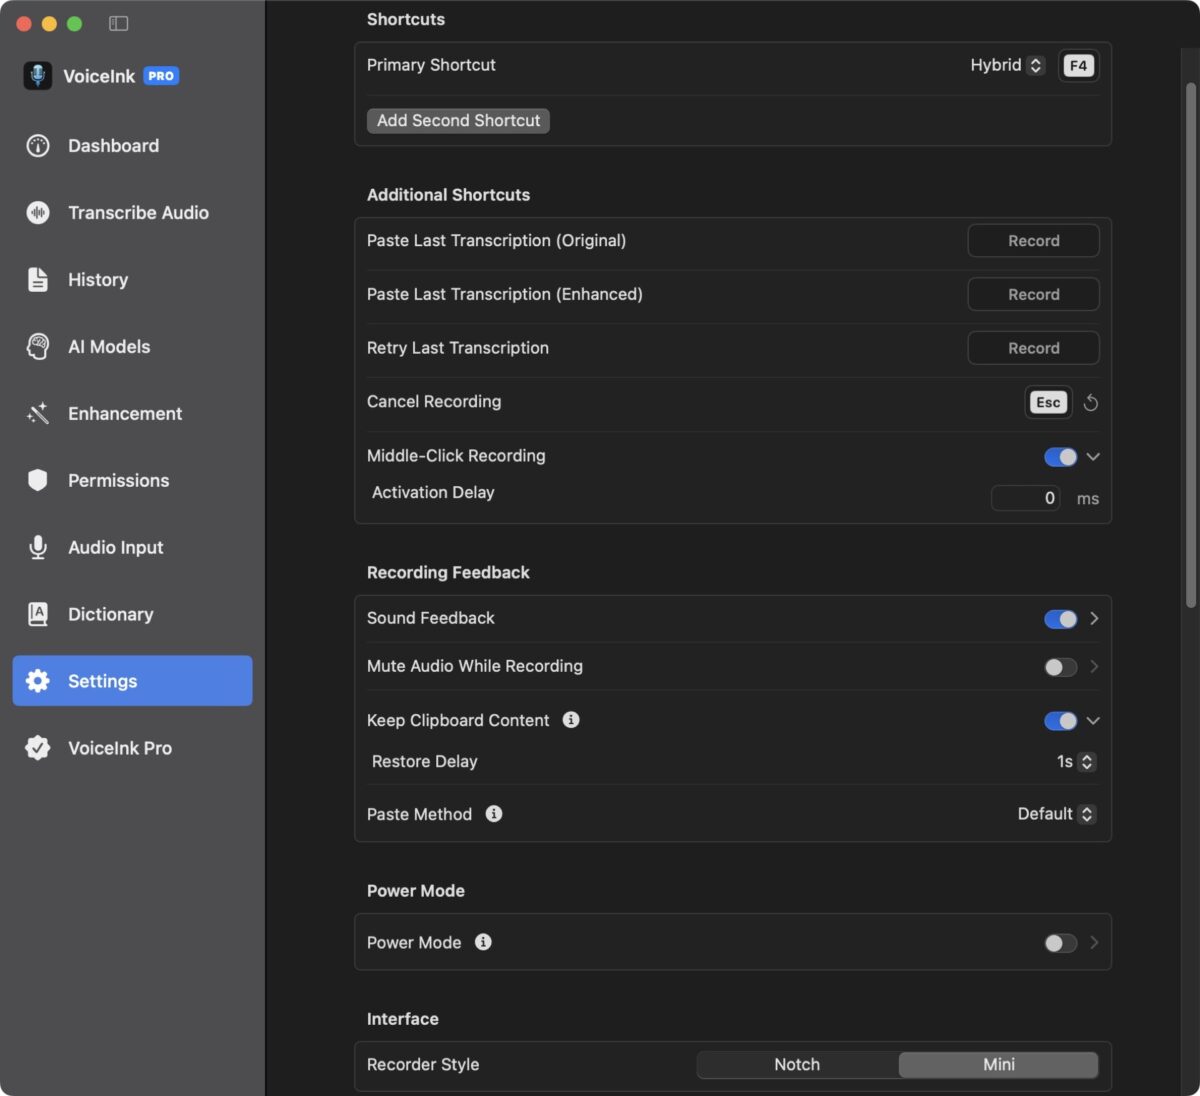Select the Mini recorder style
Image resolution: width=1200 pixels, height=1096 pixels.
coord(999,1065)
